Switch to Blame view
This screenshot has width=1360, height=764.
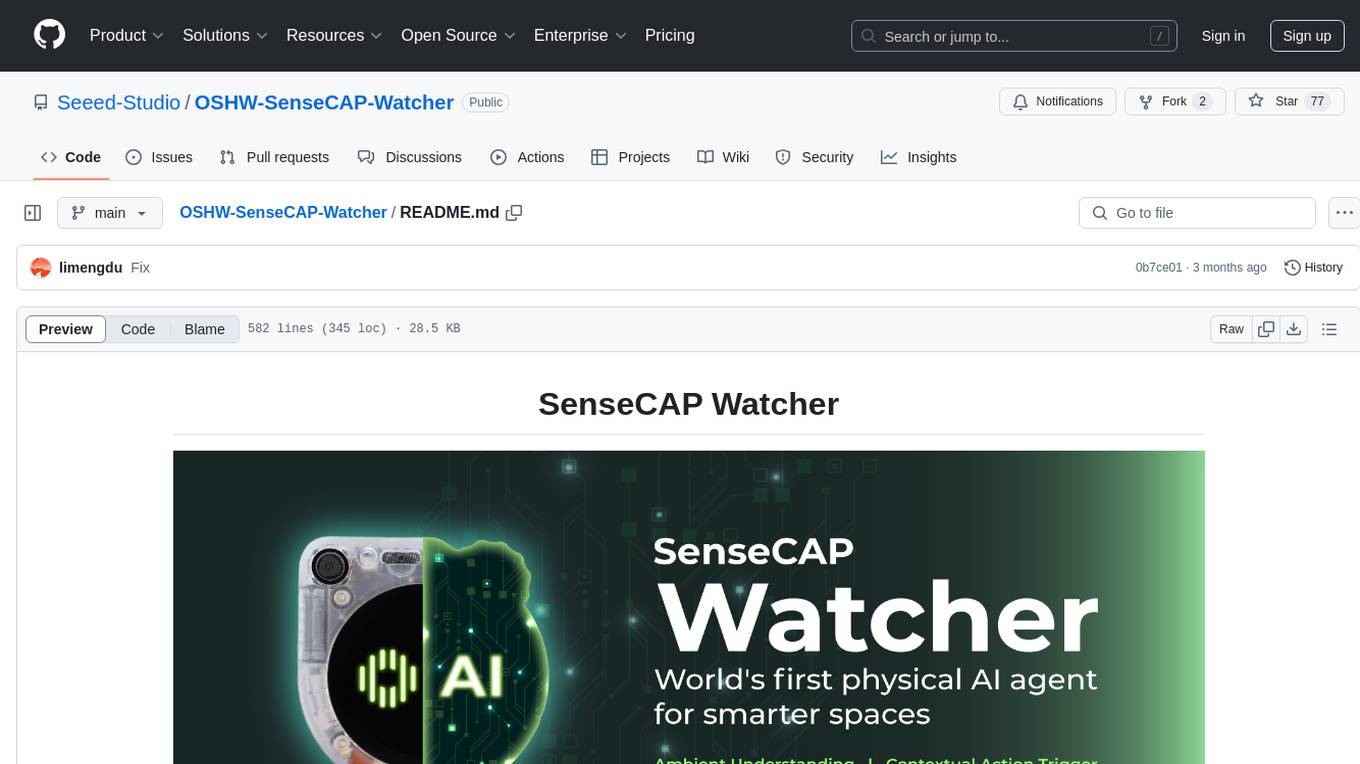coord(204,329)
